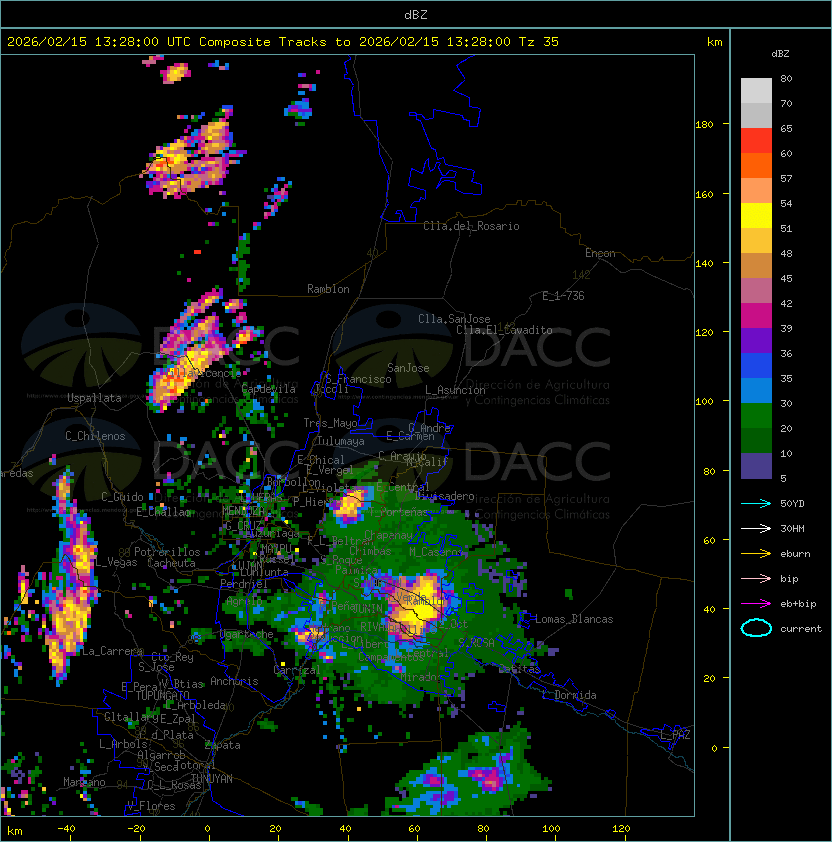Screen dimensions: 832x842
Task: Click the '30HM' legend label
Action: [x=792, y=528]
